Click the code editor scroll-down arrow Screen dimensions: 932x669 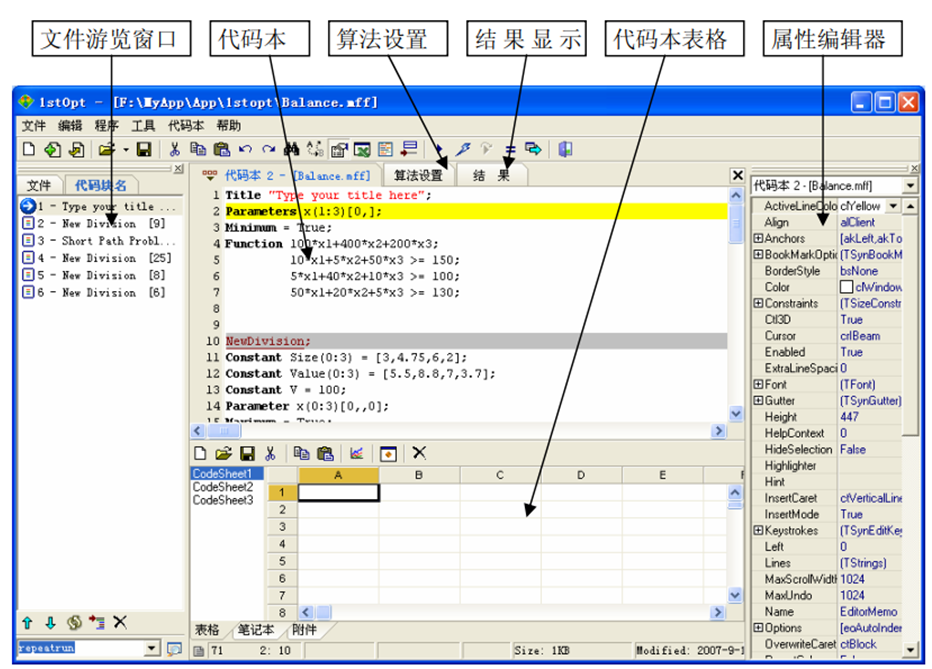736,414
